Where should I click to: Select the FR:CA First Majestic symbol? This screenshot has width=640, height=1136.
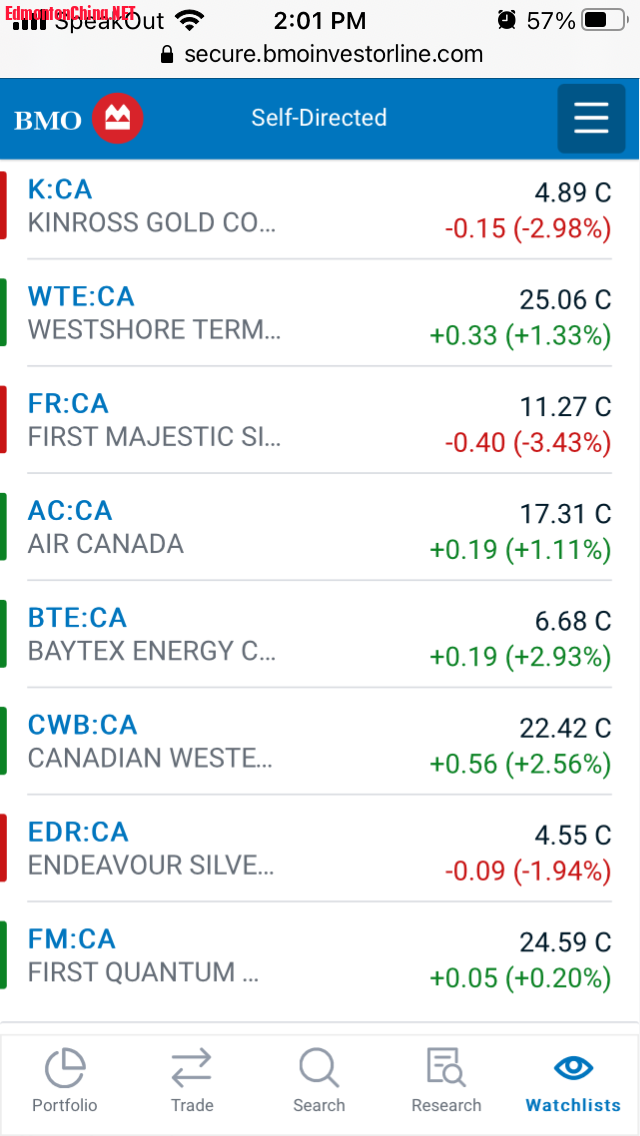68,403
